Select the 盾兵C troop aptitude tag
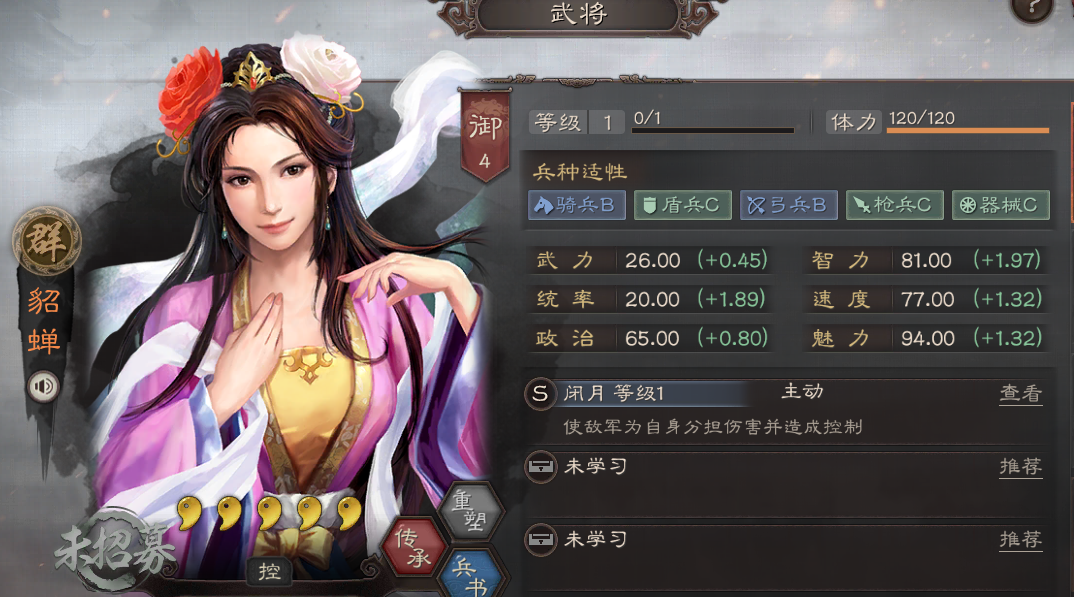The height and width of the screenshot is (597, 1074). pyautogui.click(x=683, y=205)
